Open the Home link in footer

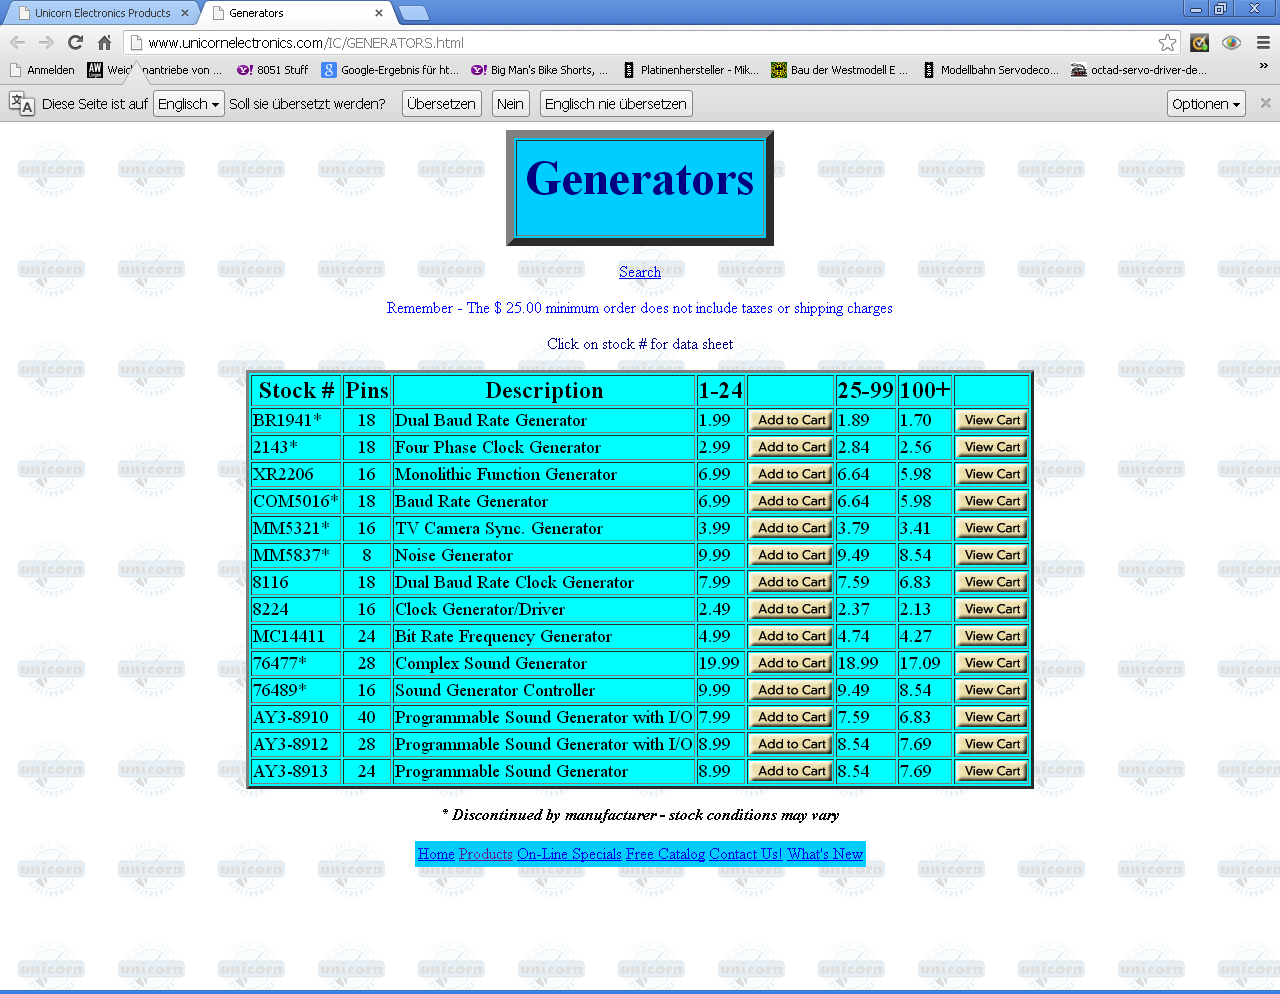436,854
